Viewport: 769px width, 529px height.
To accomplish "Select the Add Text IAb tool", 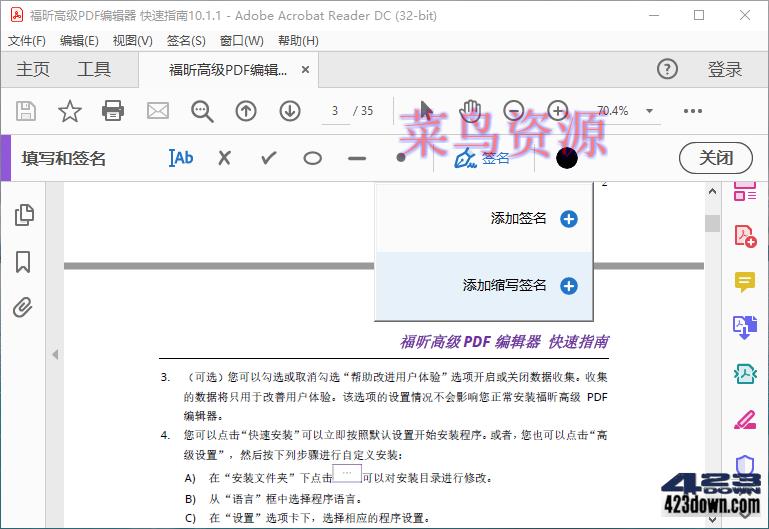I will pyautogui.click(x=180, y=158).
